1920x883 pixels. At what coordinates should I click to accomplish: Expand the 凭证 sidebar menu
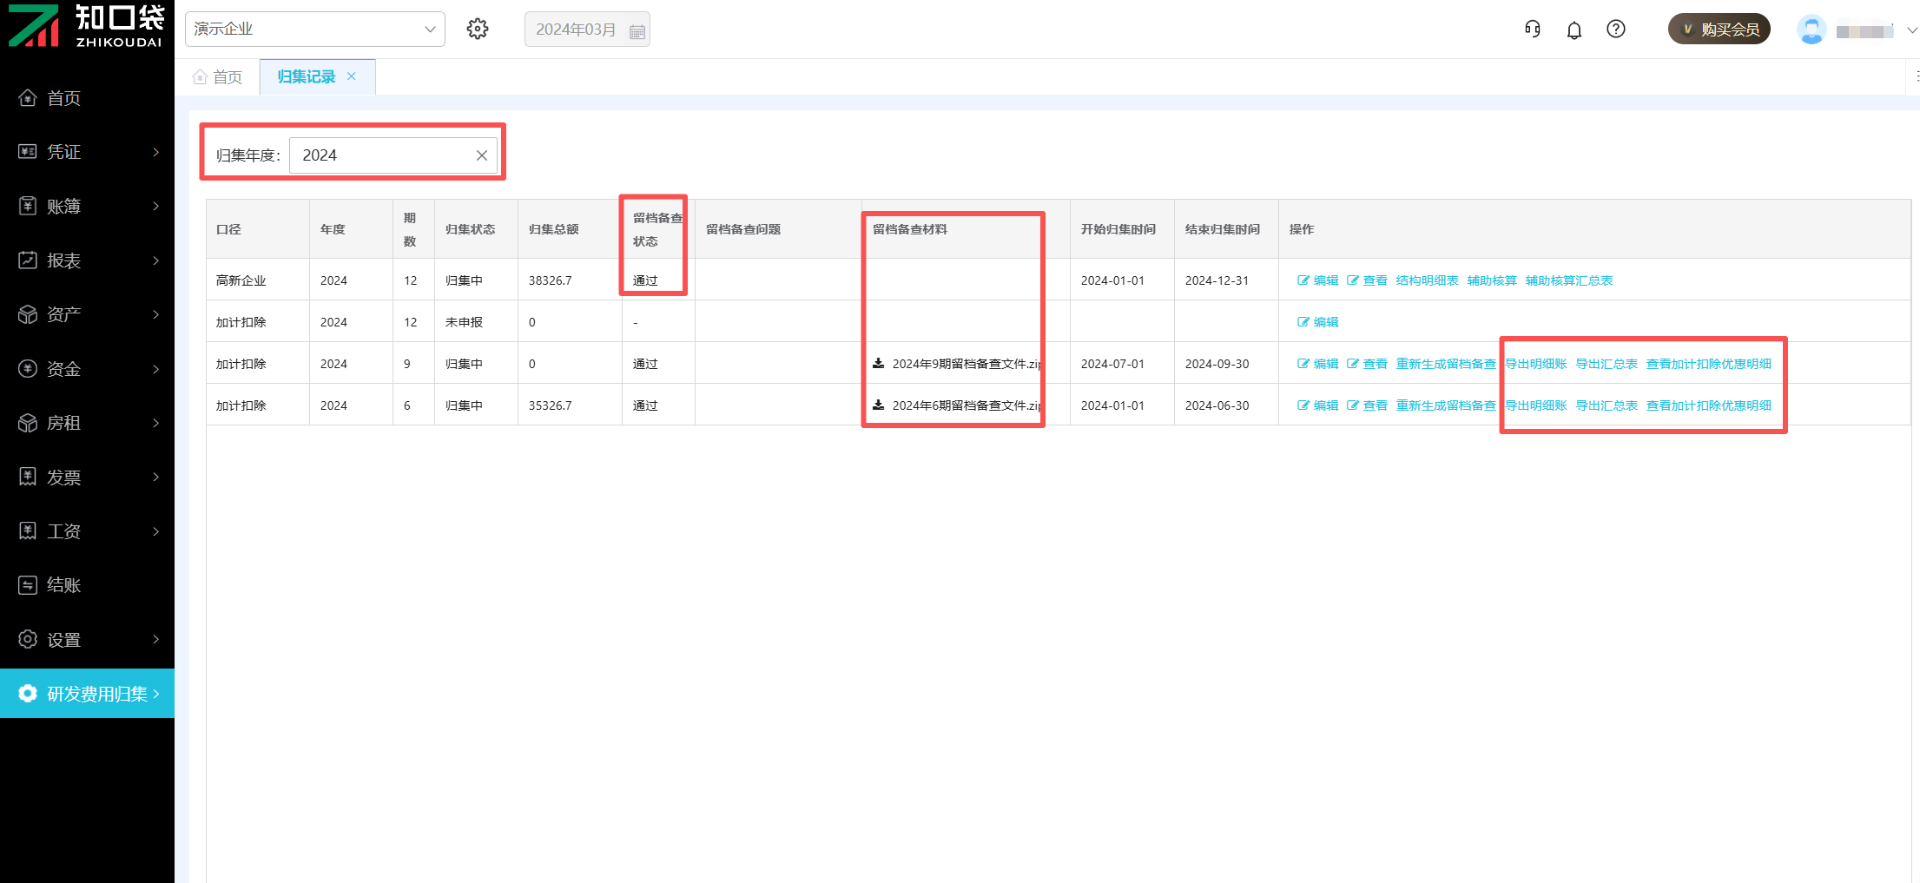point(88,152)
